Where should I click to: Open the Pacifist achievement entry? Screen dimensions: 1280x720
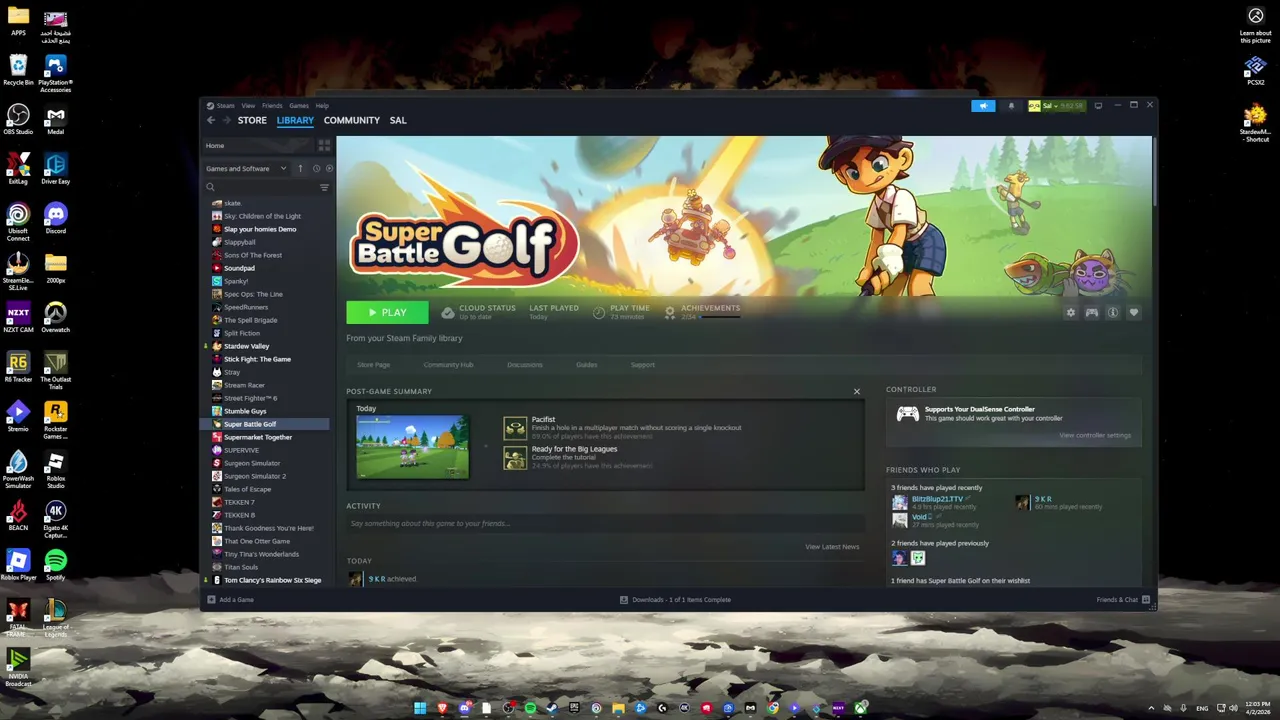(622, 428)
